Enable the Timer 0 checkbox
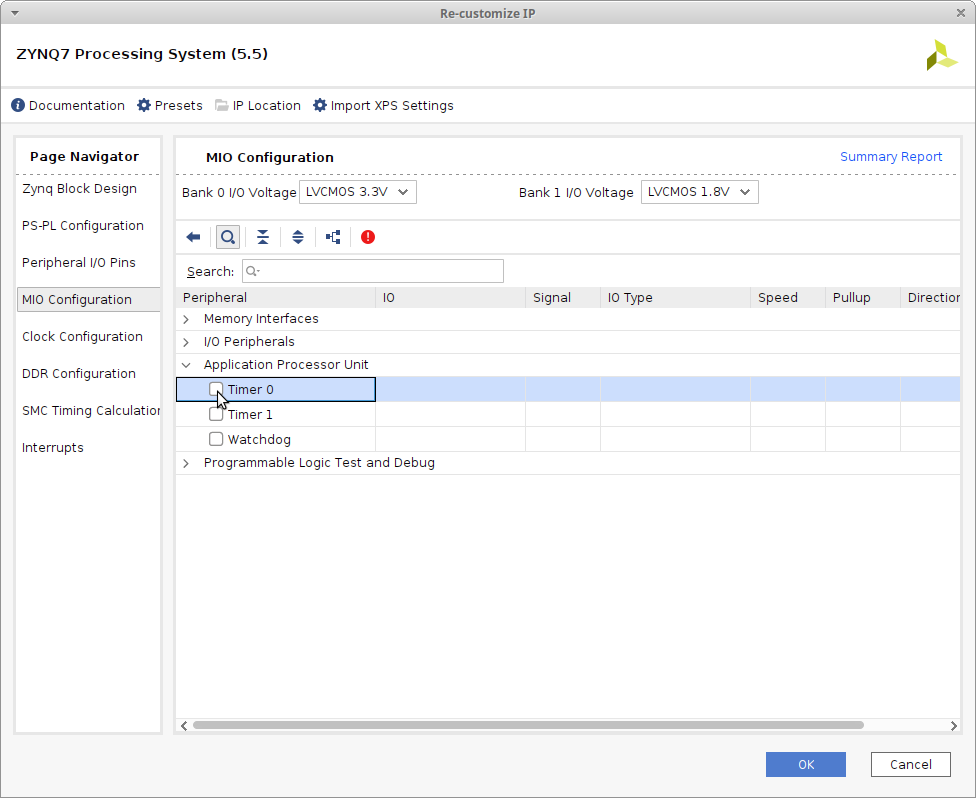Viewport: 976px width, 798px height. pyautogui.click(x=216, y=389)
